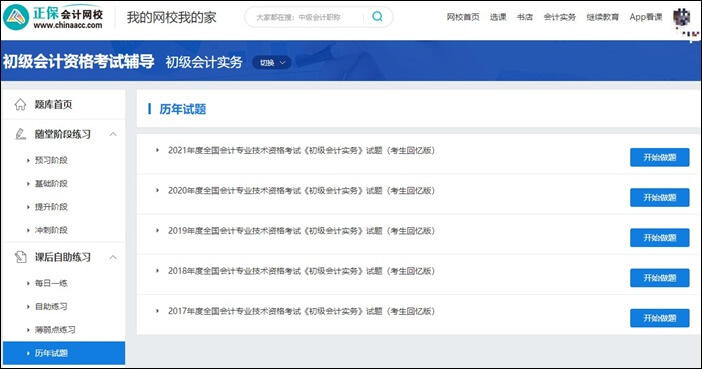Screen dimensions: 702x369
Task: Click the user avatar icon
Action: 681,17
